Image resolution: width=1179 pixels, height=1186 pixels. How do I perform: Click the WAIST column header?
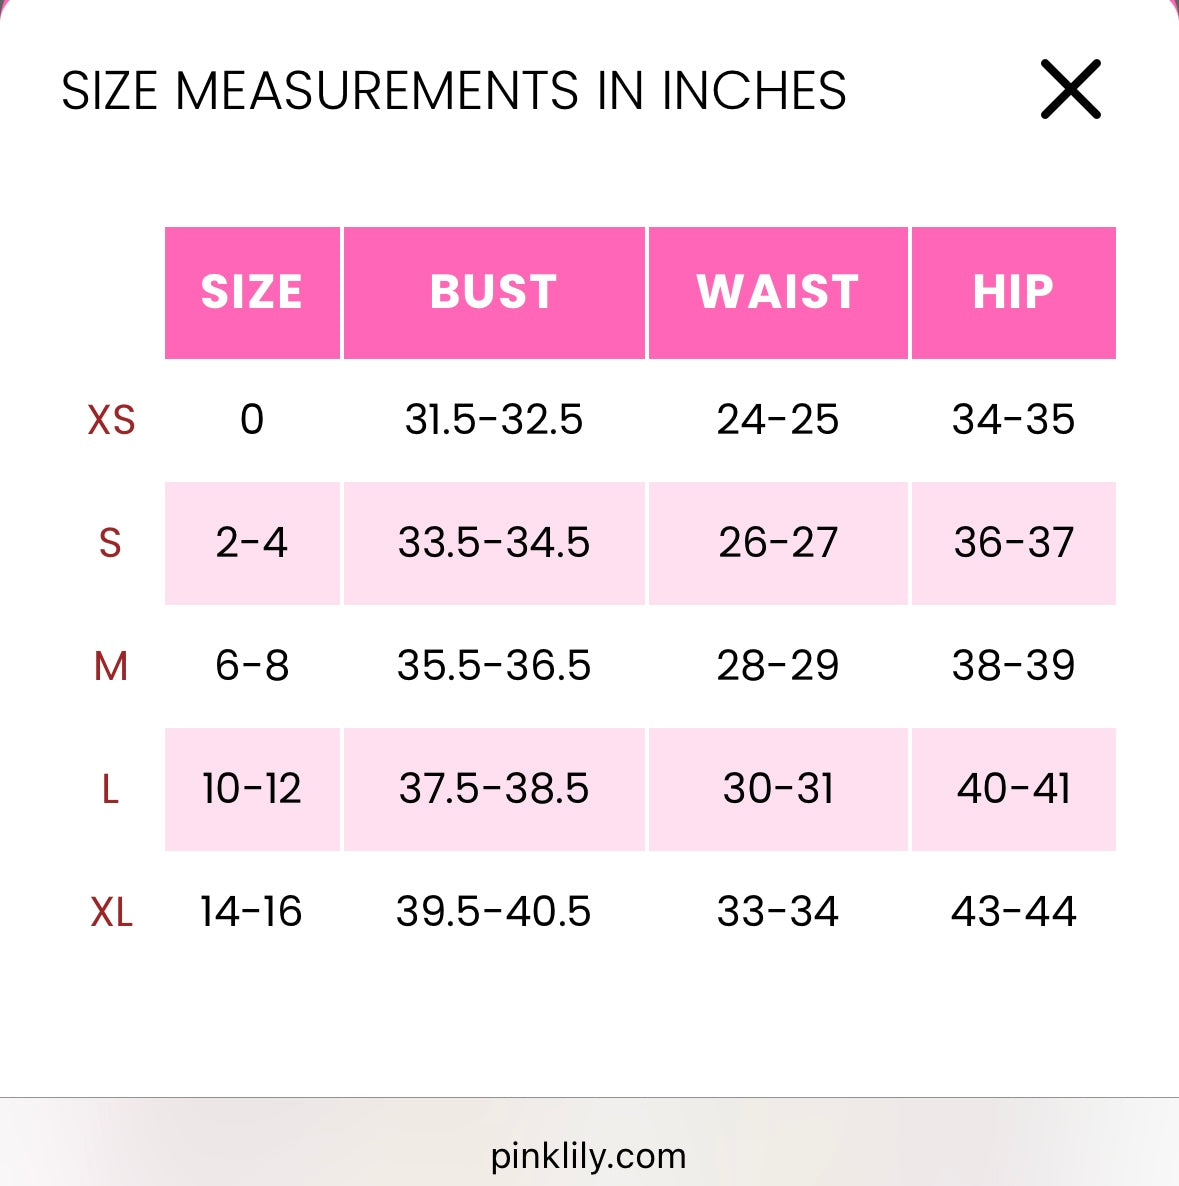[x=777, y=292]
